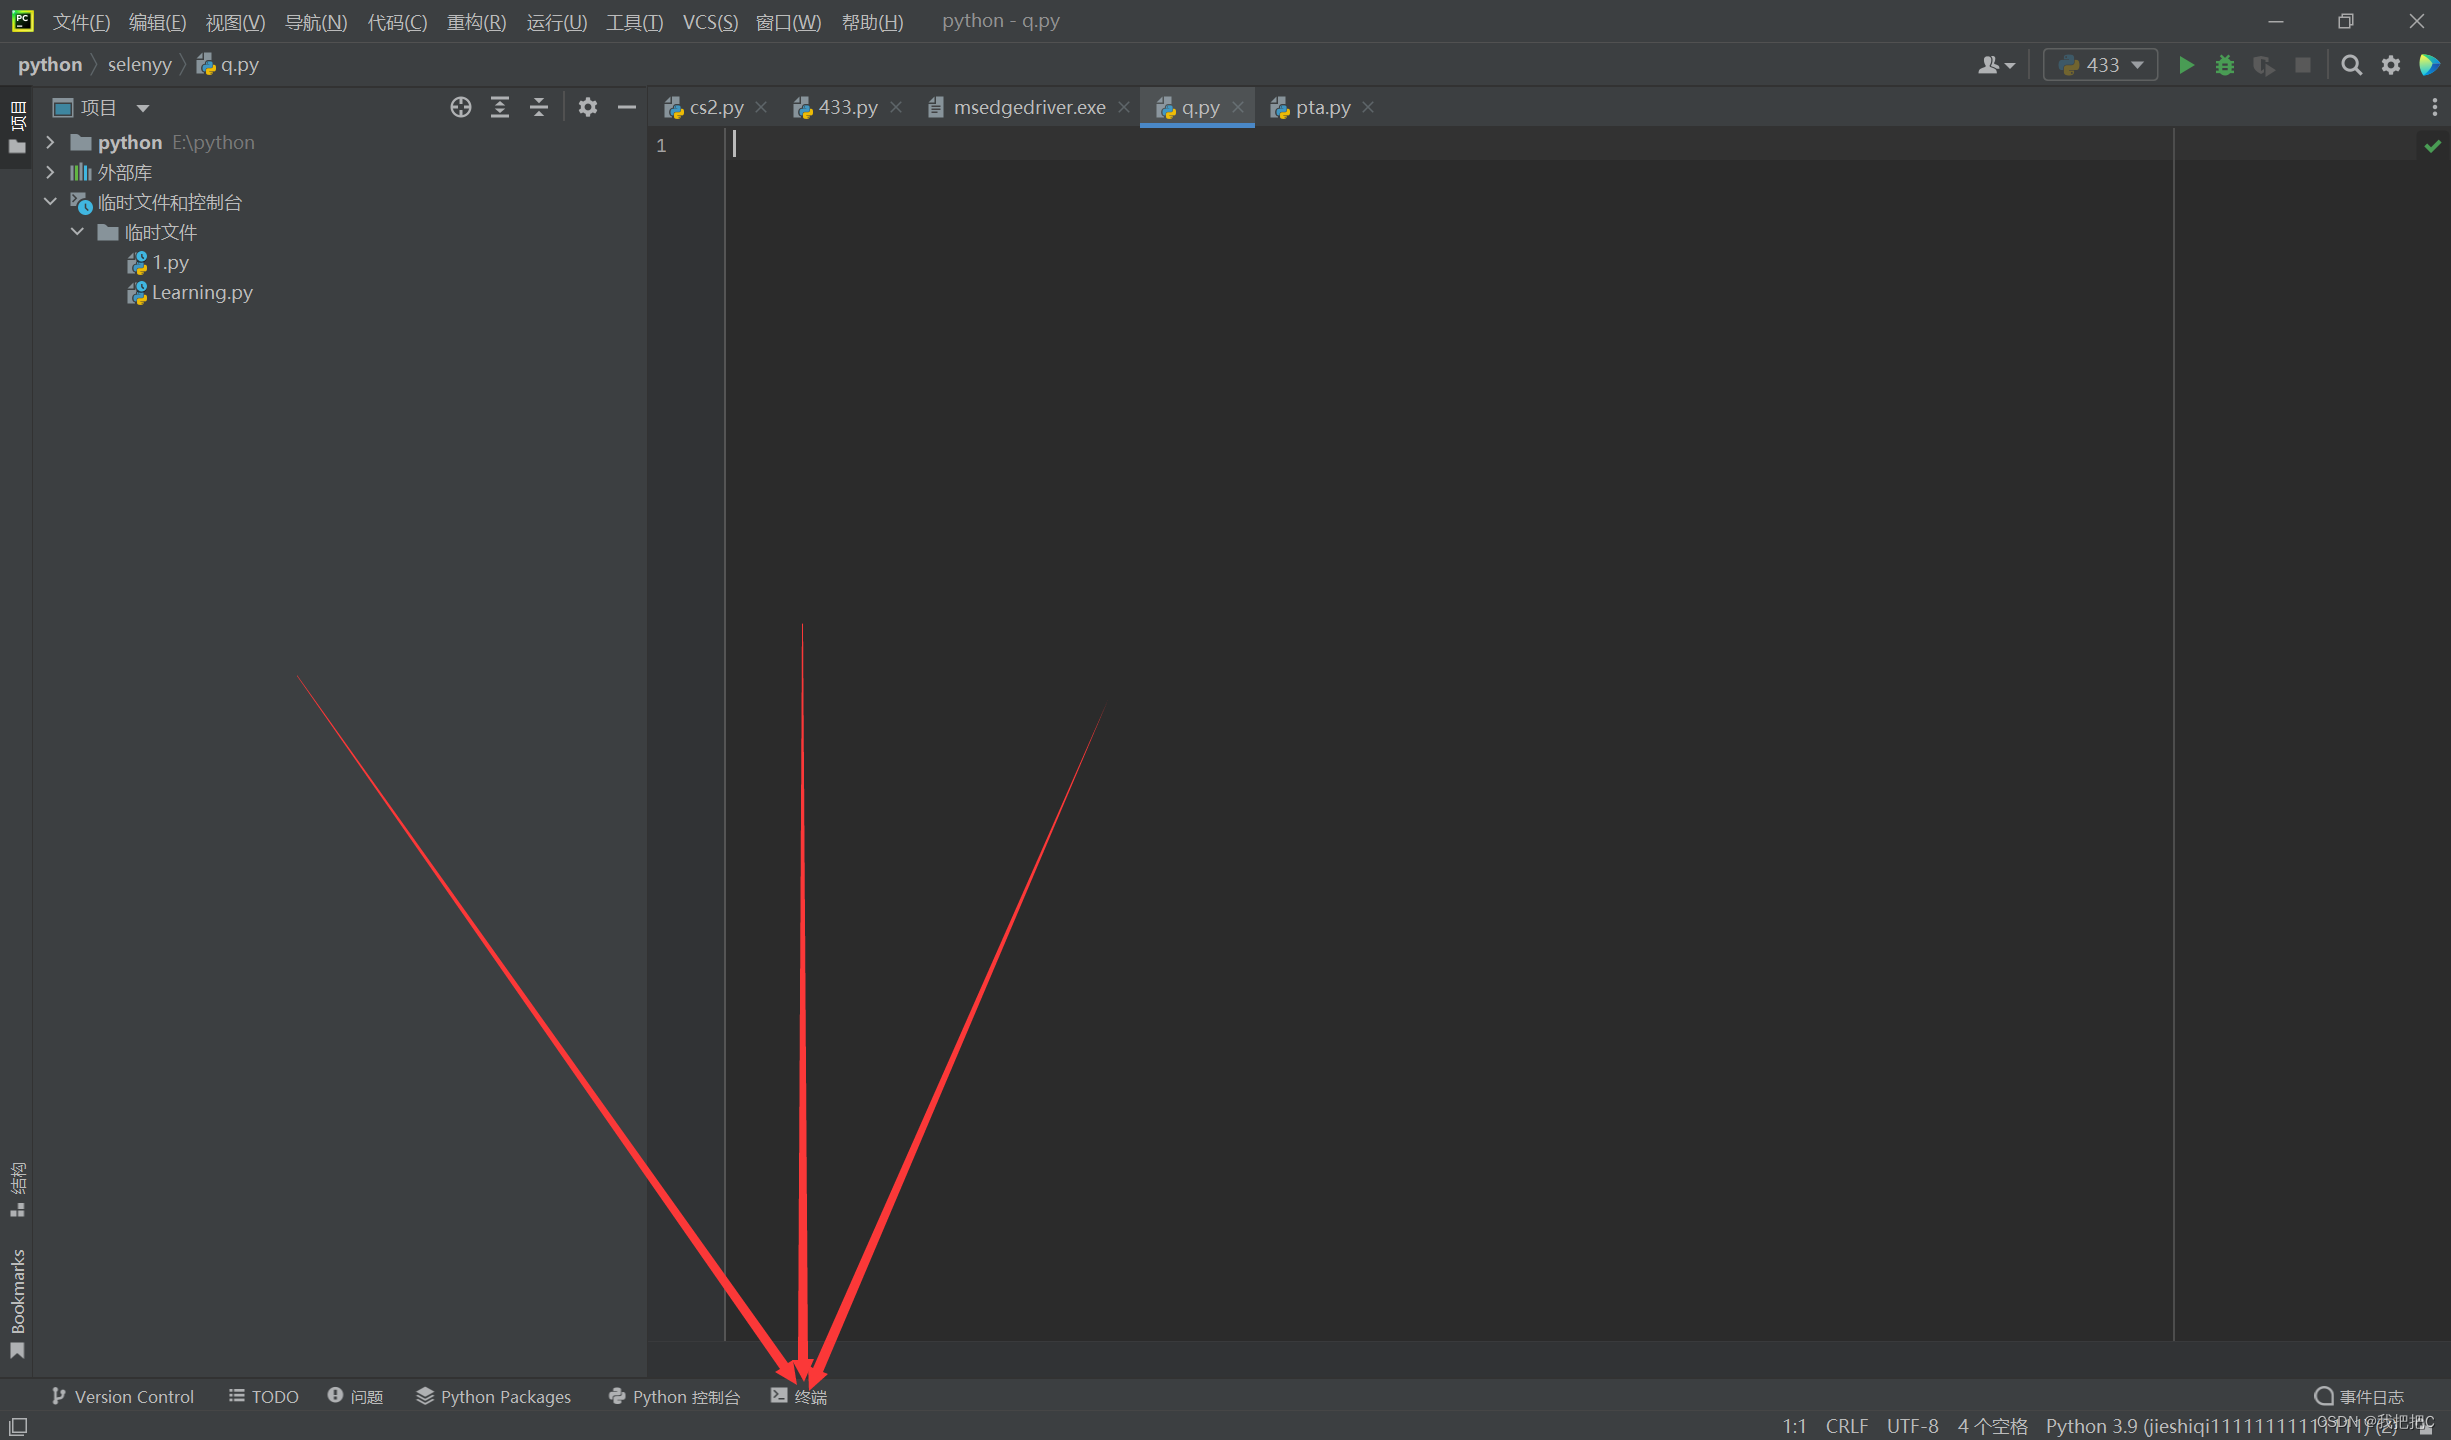Open project panel options gear
The height and width of the screenshot is (1440, 2451).
[x=588, y=108]
